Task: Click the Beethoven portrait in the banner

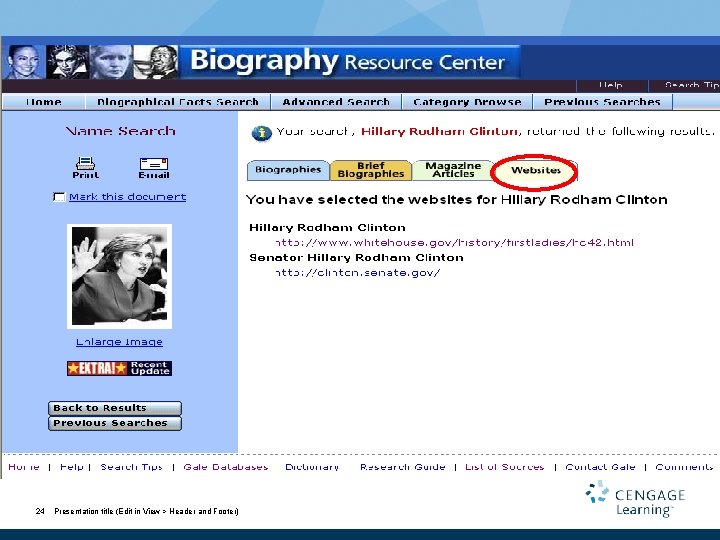Action: 68,62
